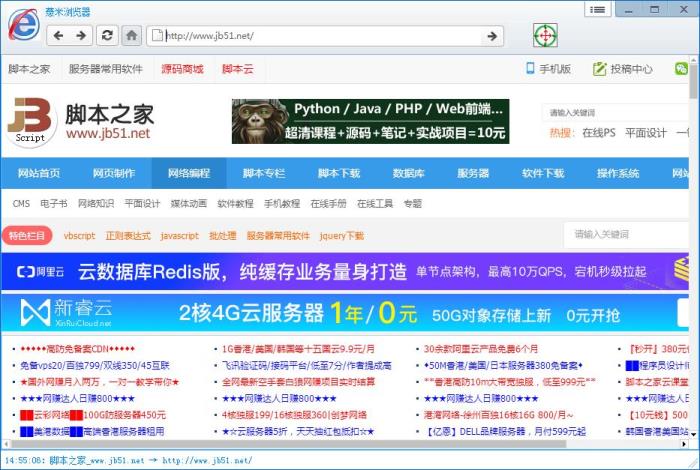This screenshot has height=470, width=700.
Task: Open the 正则表达式 featured link
Action: [128, 236]
